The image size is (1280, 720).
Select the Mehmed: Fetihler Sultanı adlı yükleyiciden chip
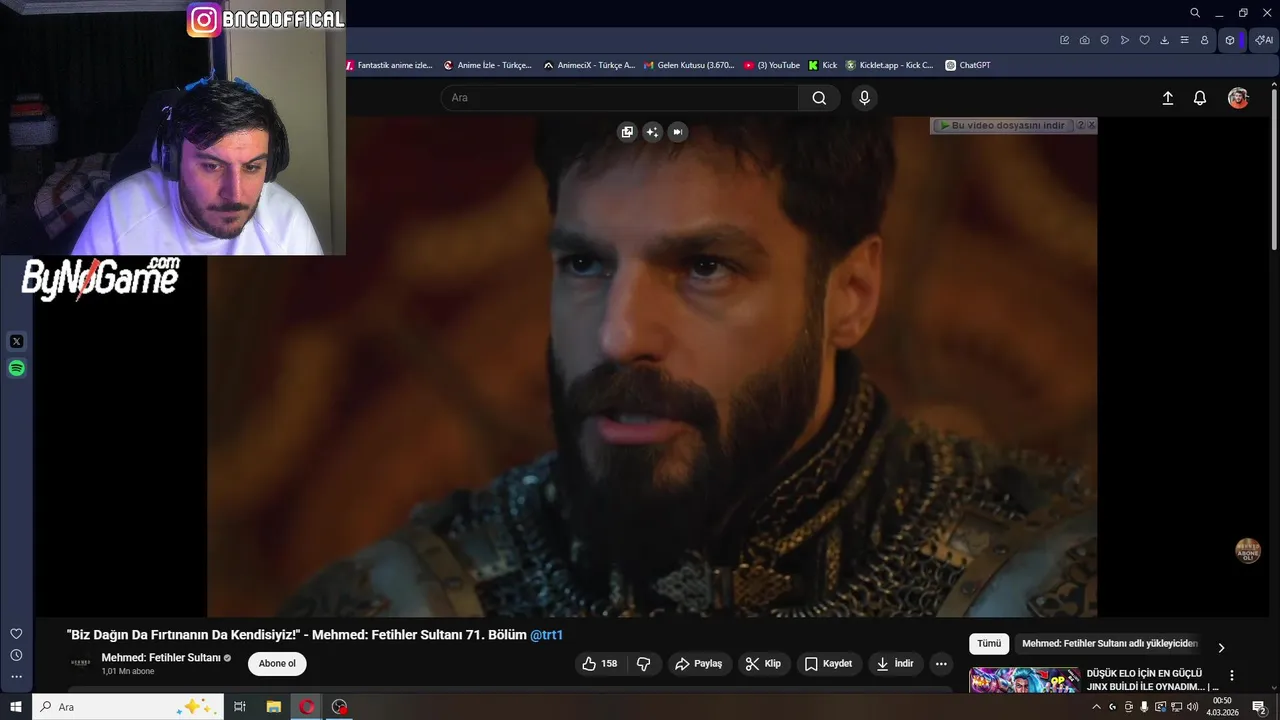pos(1109,644)
